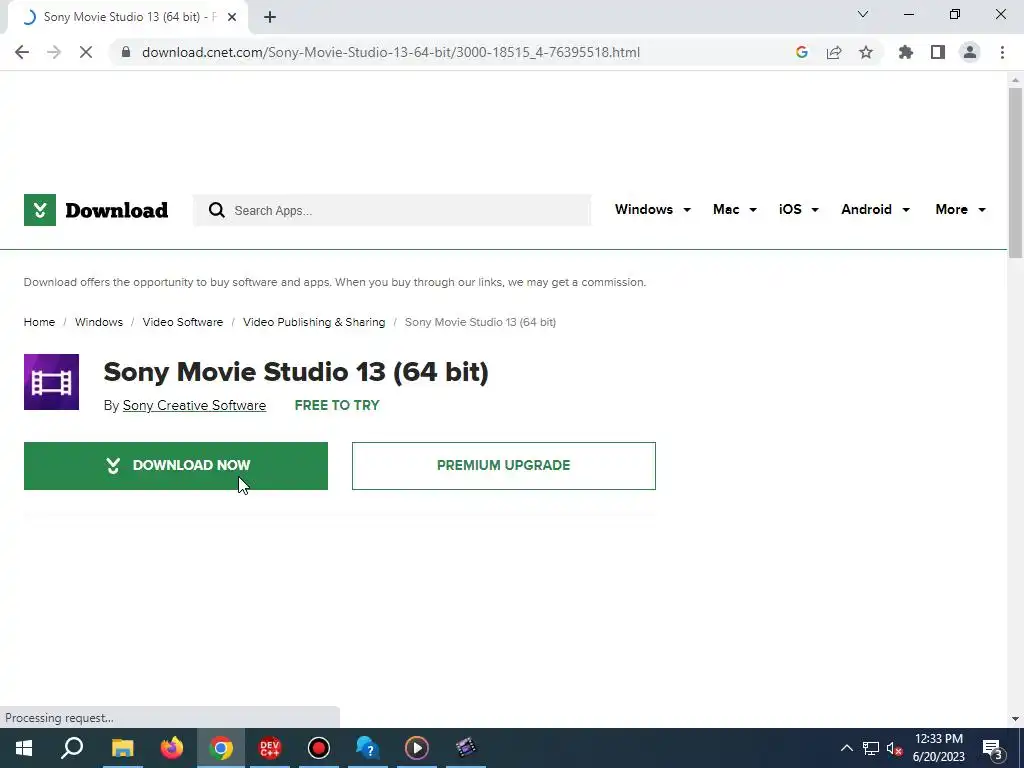Close the Sony Movie Studio tab

(232, 17)
